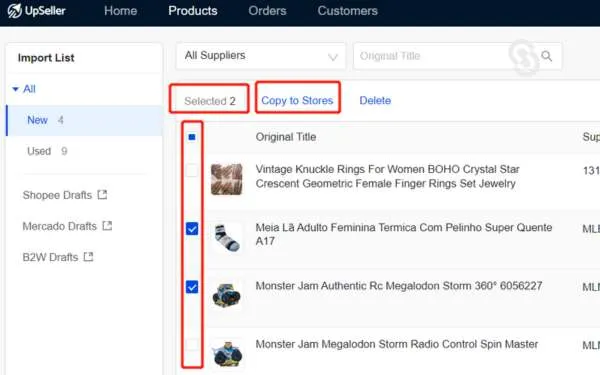
Task: Check Monster Jam Megalodon Storm Radio checkbox
Action: click(192, 344)
